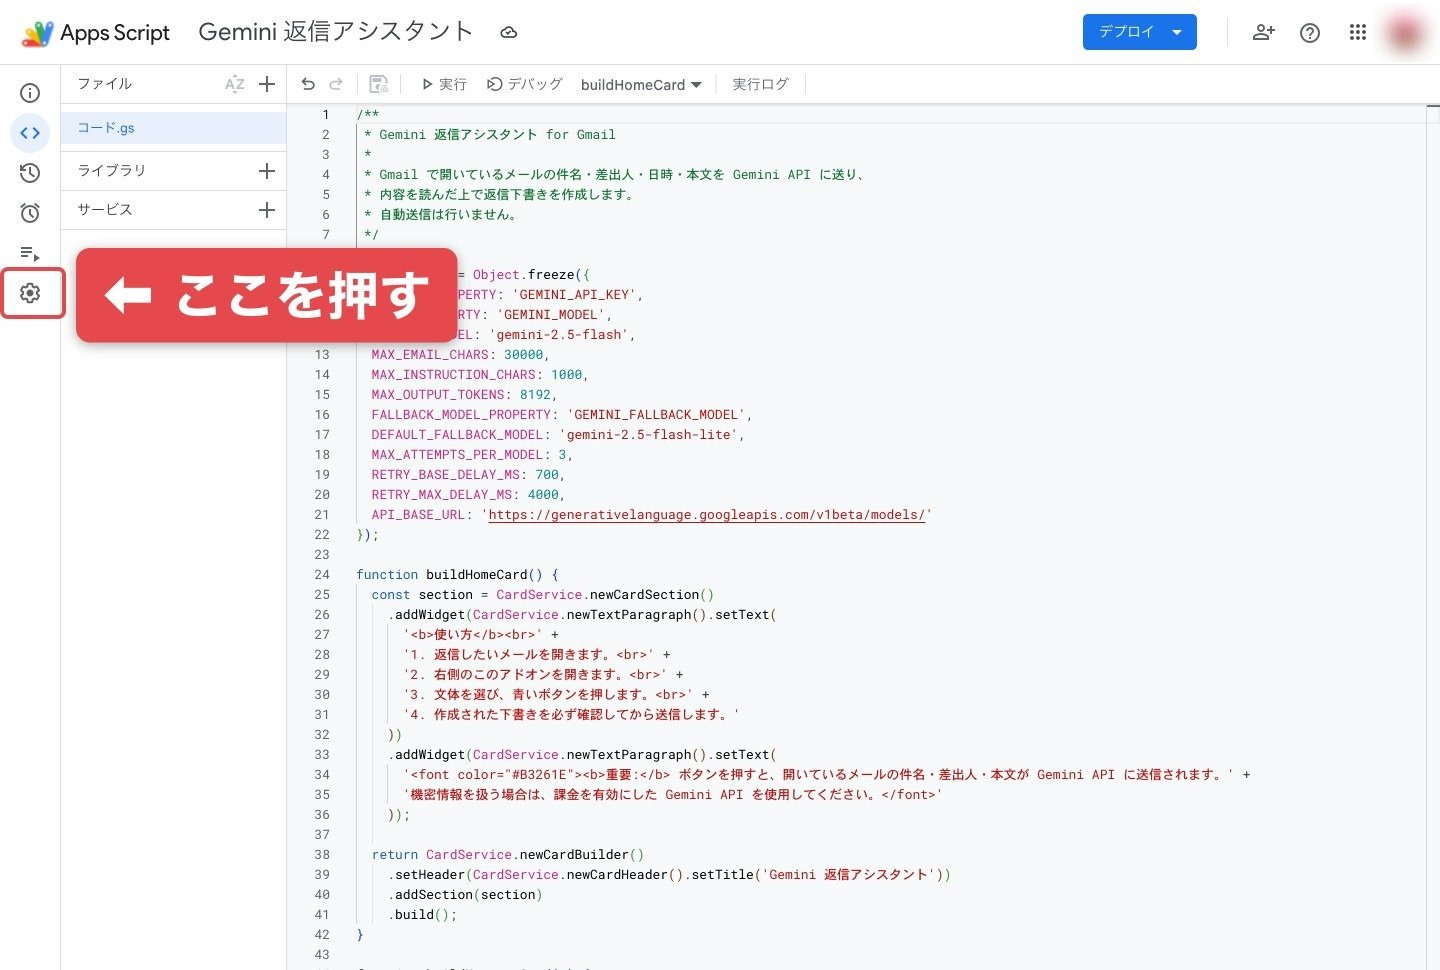Click the 'GEMINI_FALLBACK_MODEL' string

pos(656,415)
